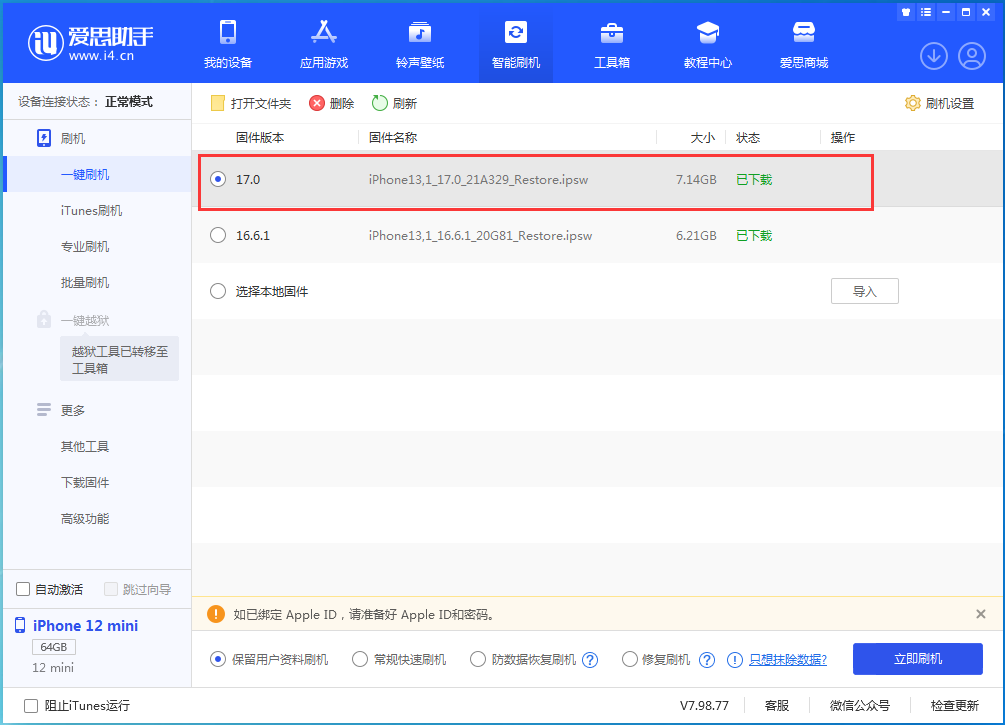Close the Apple ID warning banner

[981, 614]
